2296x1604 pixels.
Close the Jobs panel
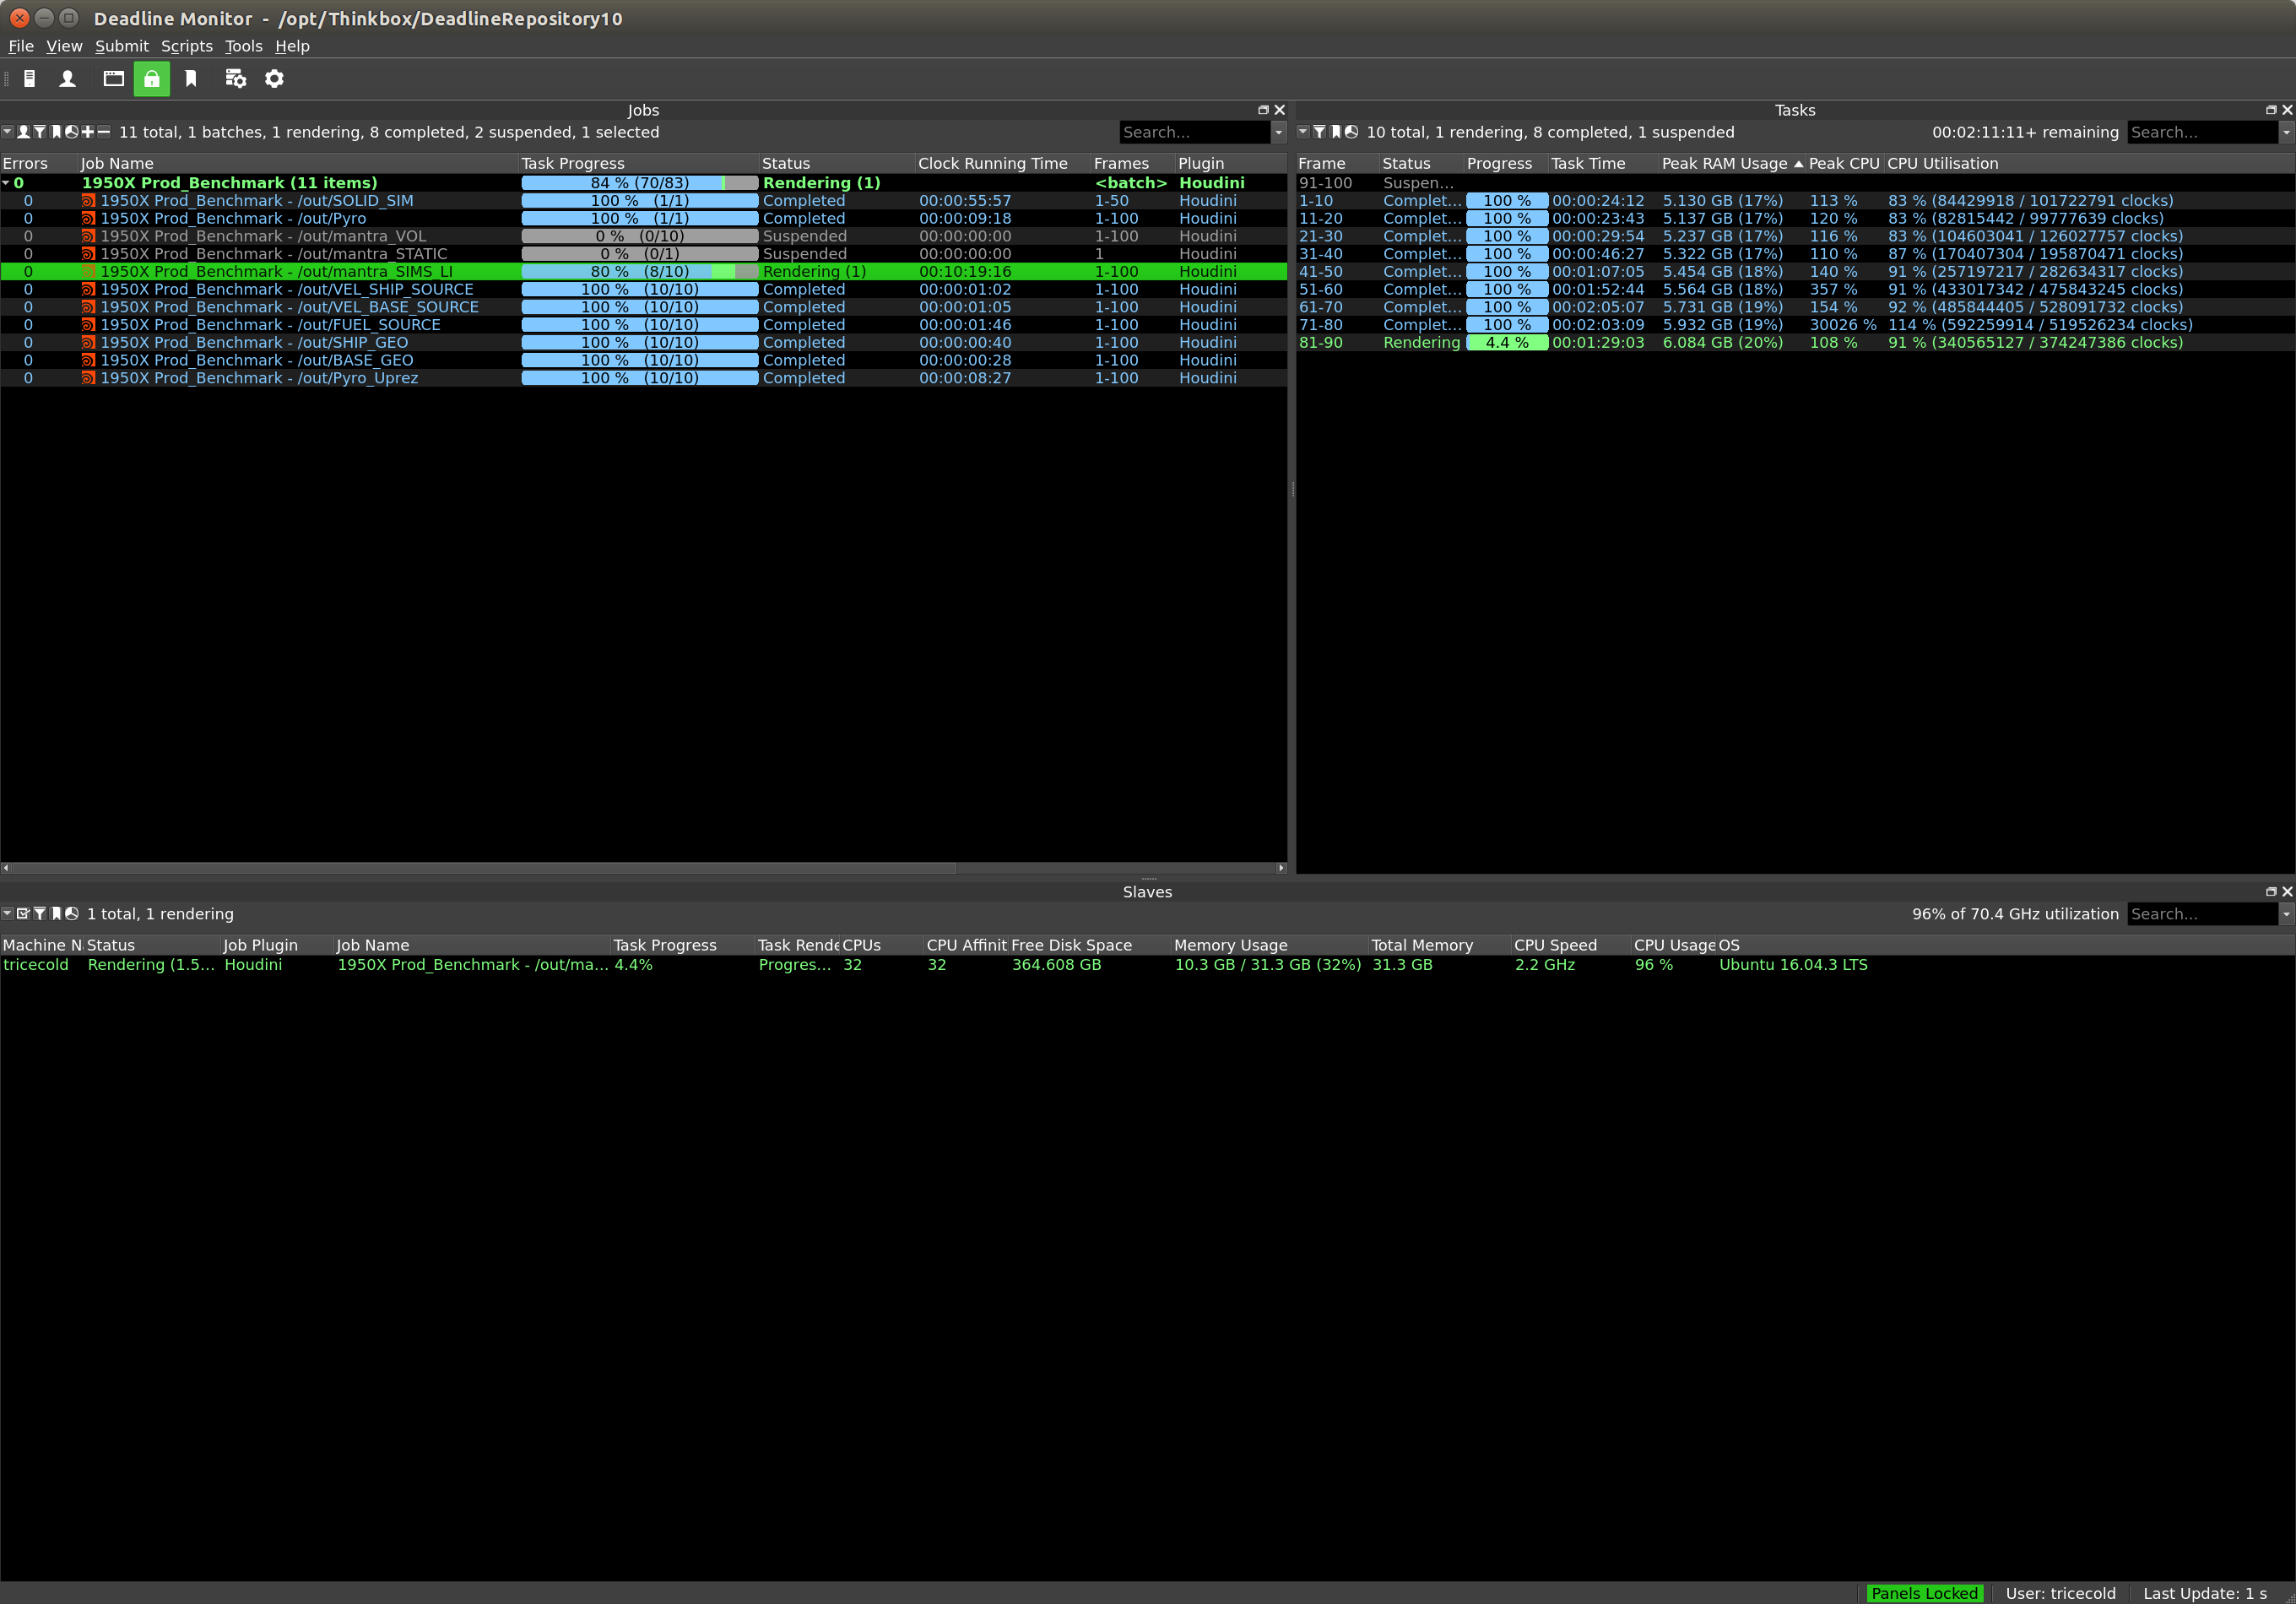click(1280, 110)
